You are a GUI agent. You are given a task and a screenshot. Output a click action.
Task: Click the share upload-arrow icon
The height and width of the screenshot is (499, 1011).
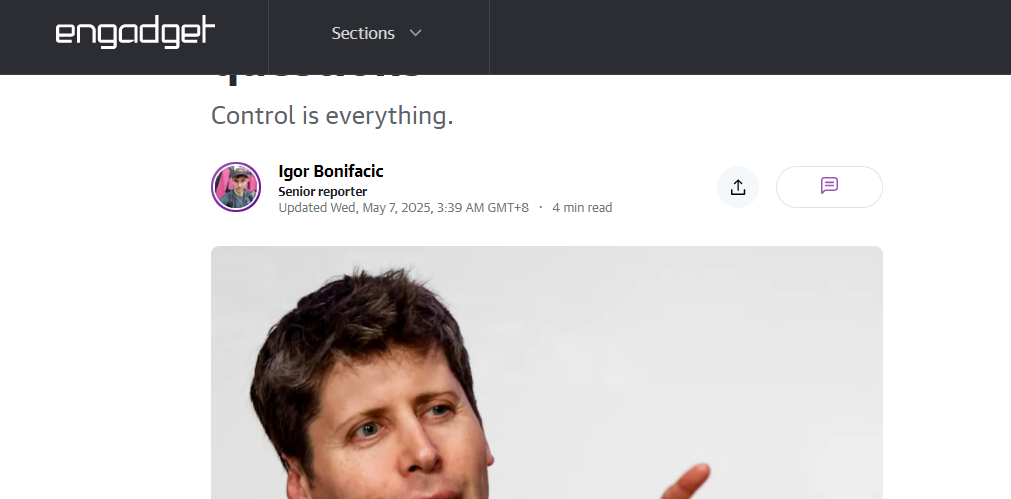coord(738,187)
